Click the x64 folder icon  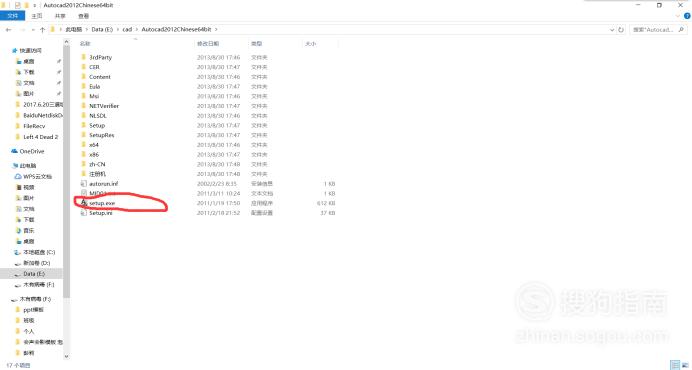tap(84, 145)
